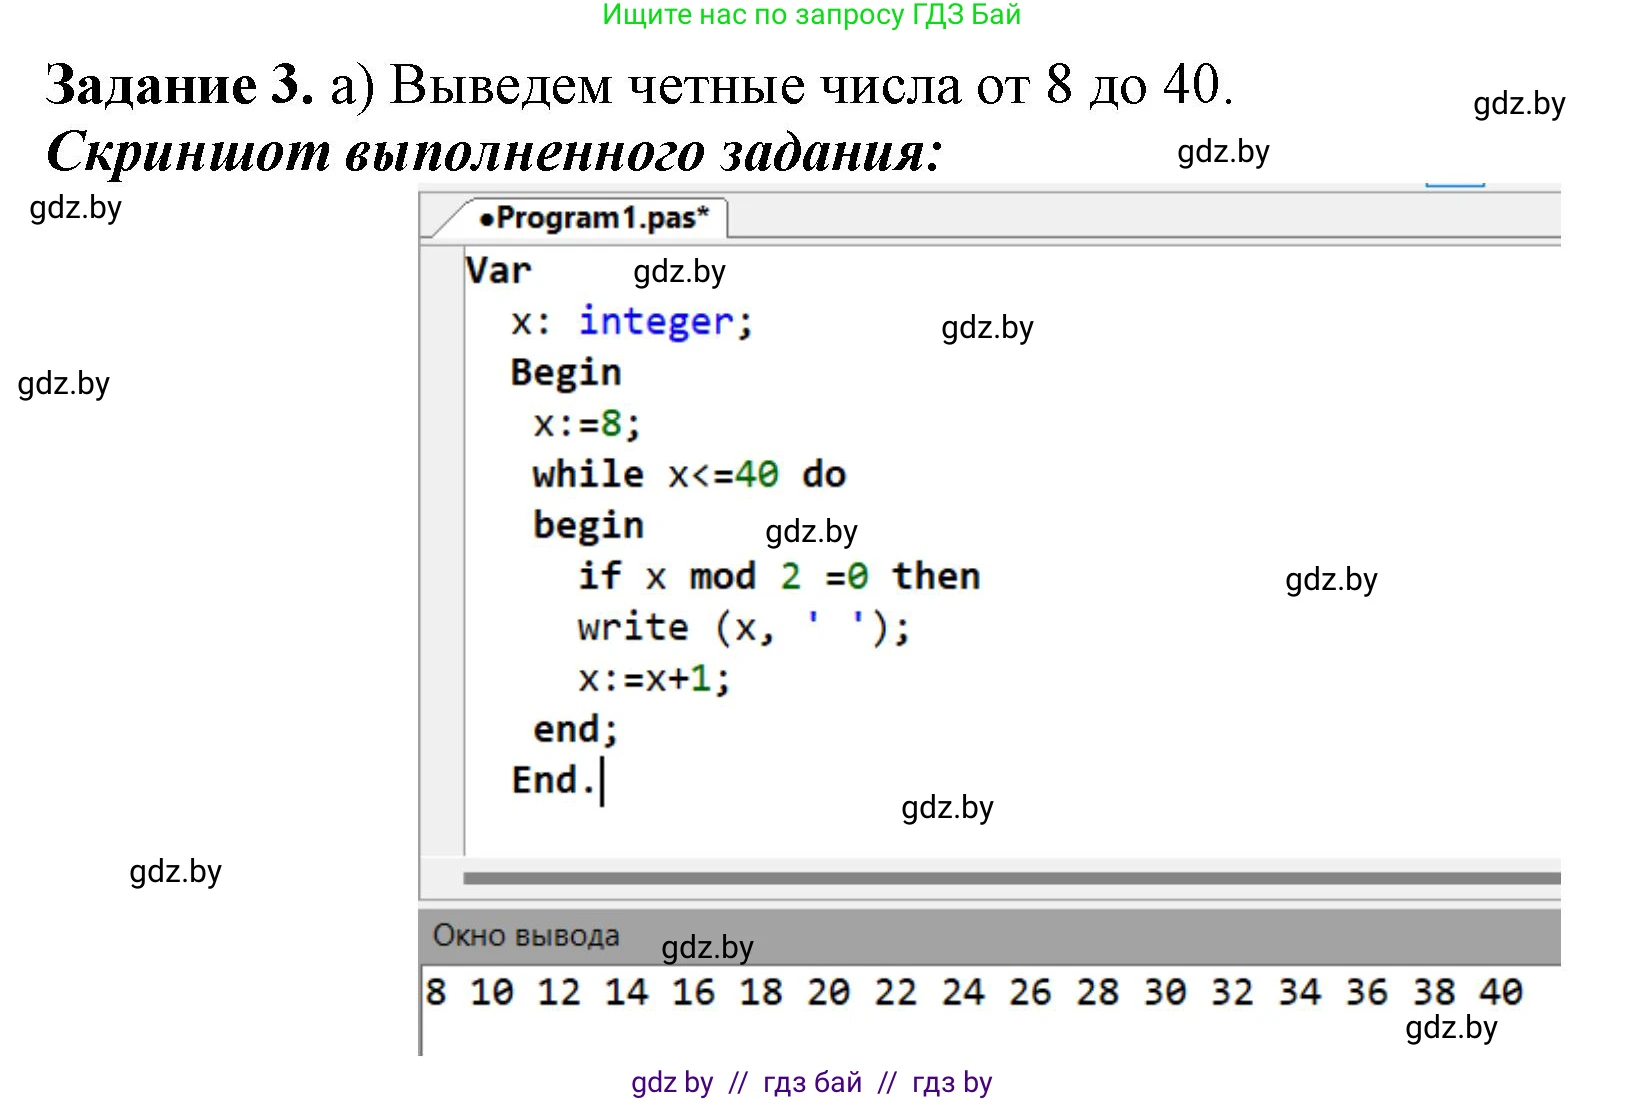Click the final End. statement
Viewport: 1626px width, 1102px height.
coord(553,781)
